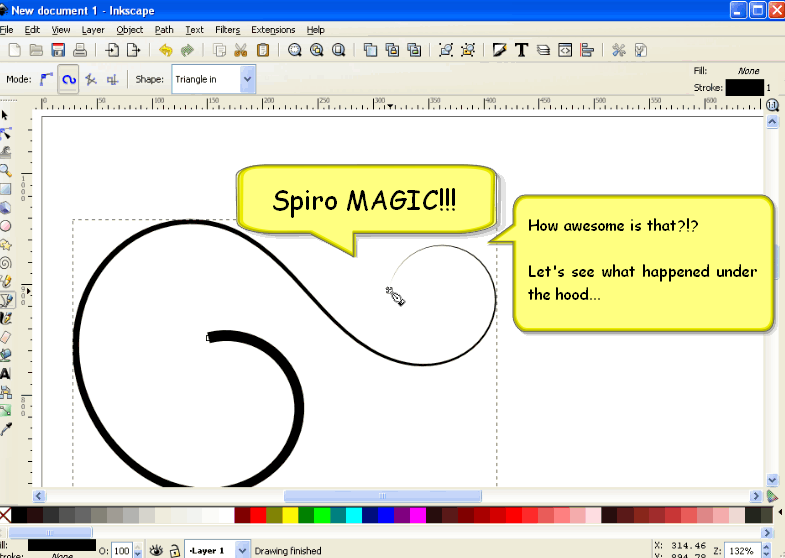Select the Calligraphy tool
Screen dimensions: 785x558
pyautogui.click(x=5, y=319)
